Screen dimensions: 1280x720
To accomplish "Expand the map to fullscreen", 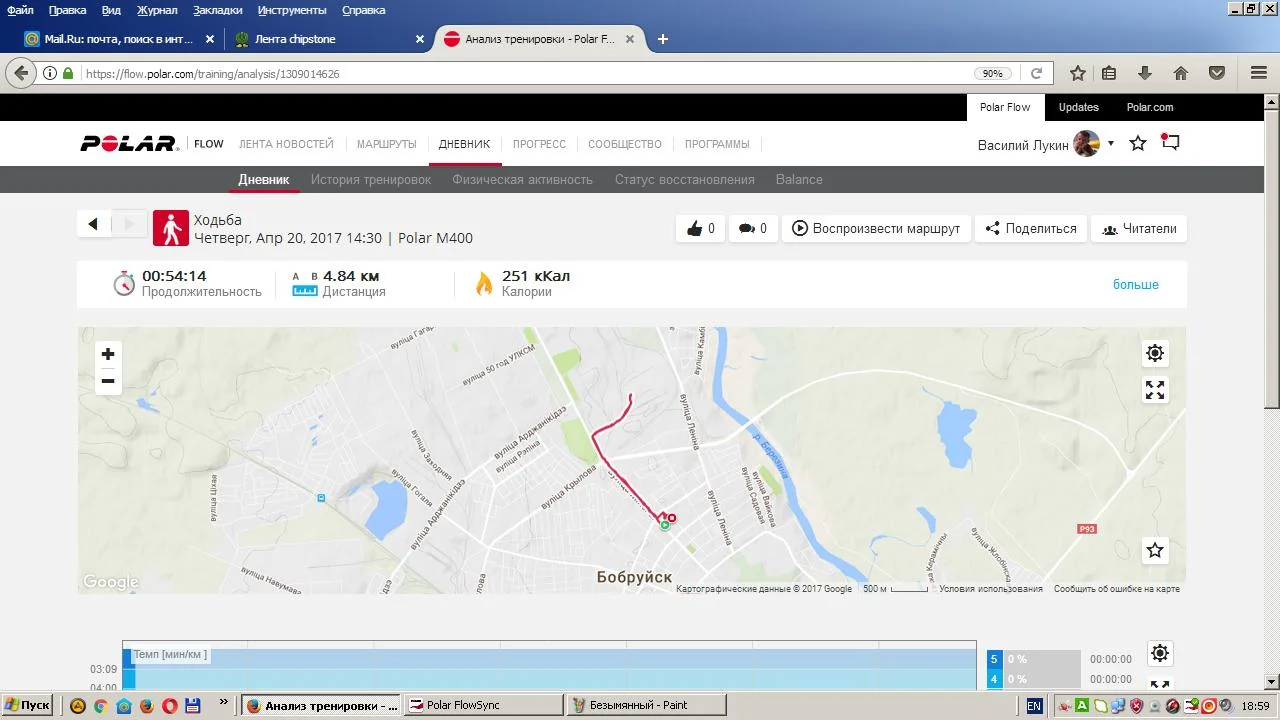I will point(1155,390).
